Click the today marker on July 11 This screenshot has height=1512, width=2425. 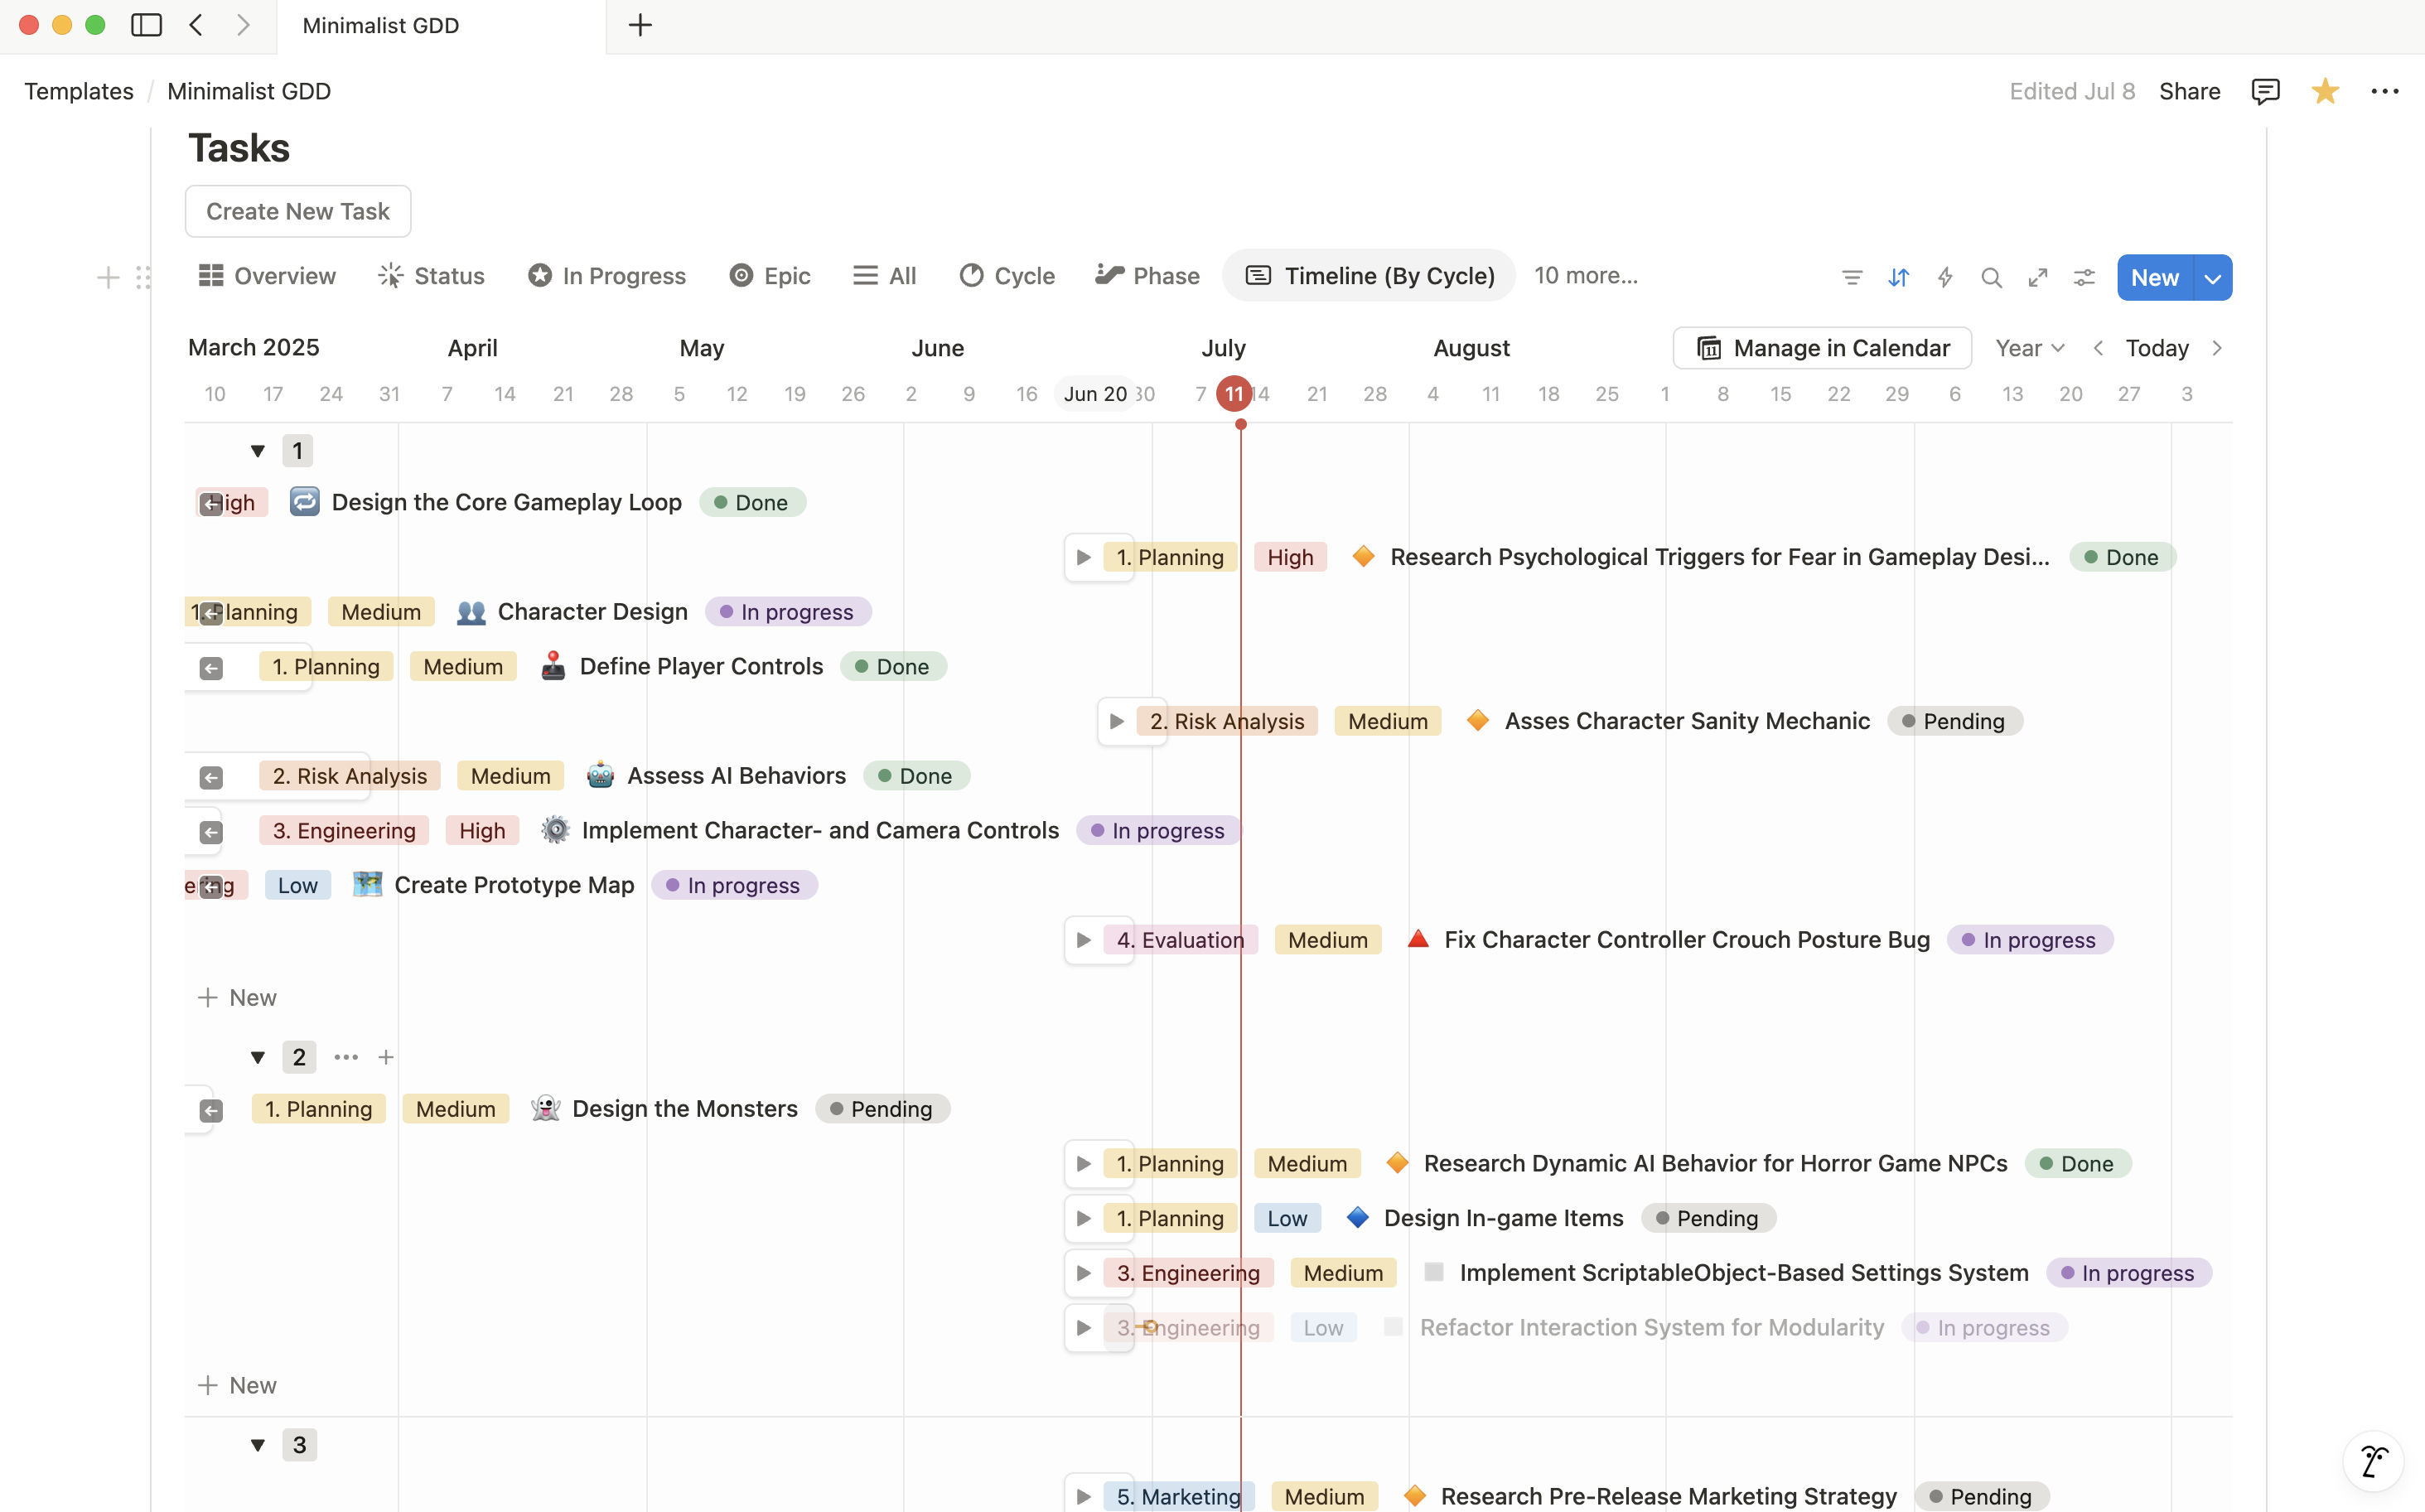[1234, 394]
